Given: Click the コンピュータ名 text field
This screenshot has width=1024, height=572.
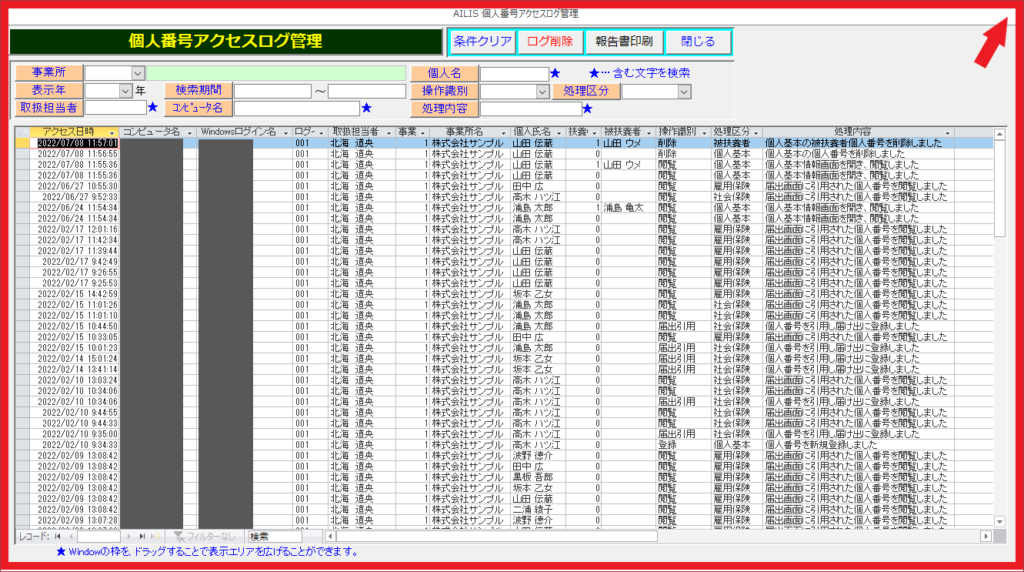Looking at the screenshot, I should [x=296, y=108].
